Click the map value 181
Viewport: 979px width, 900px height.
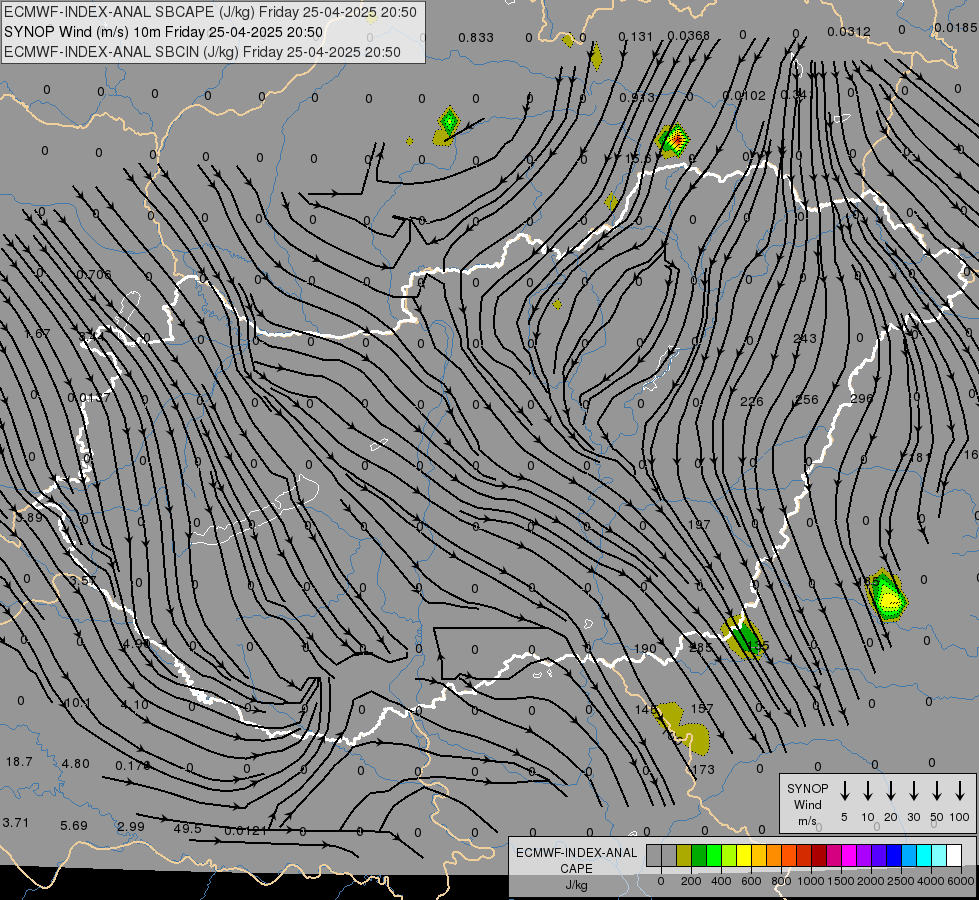click(x=919, y=458)
